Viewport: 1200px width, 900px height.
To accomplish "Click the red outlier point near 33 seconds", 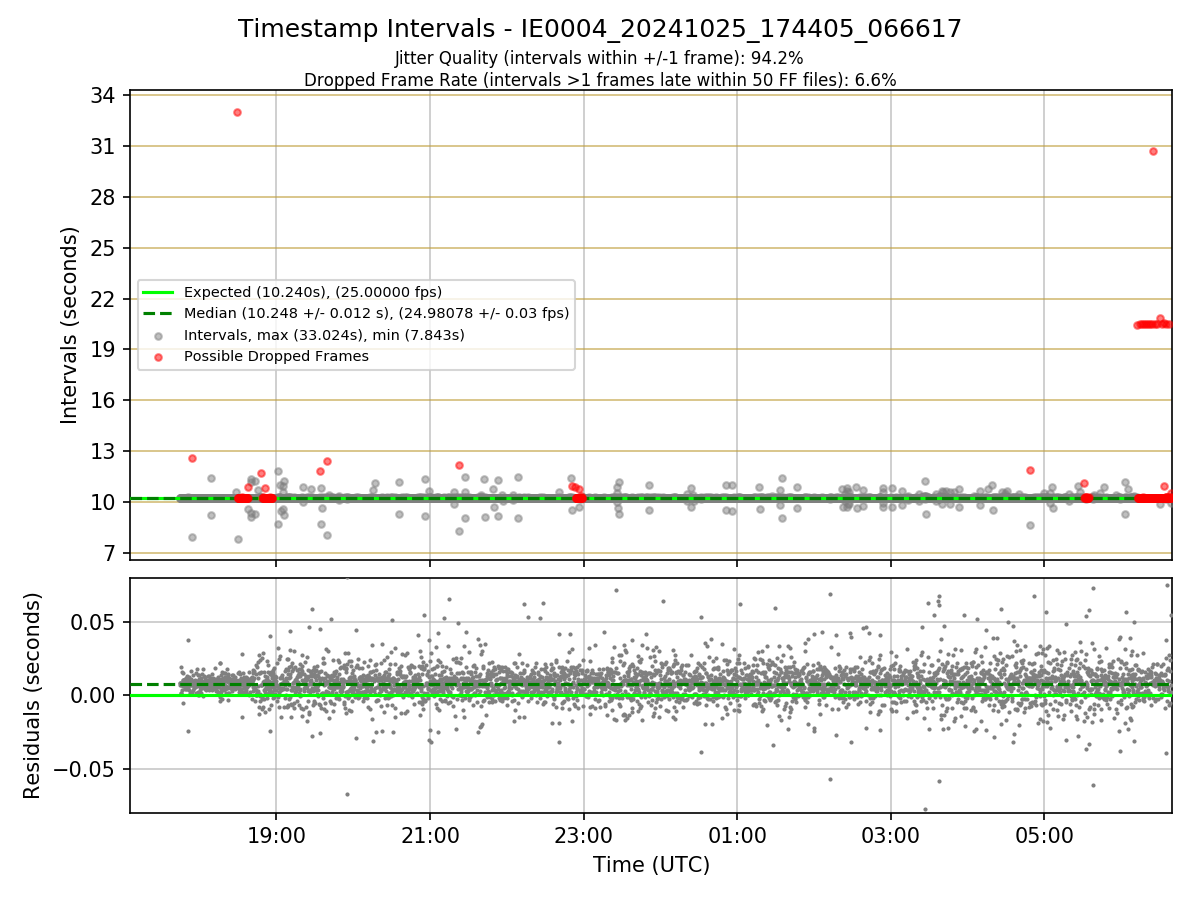I will pos(237,112).
